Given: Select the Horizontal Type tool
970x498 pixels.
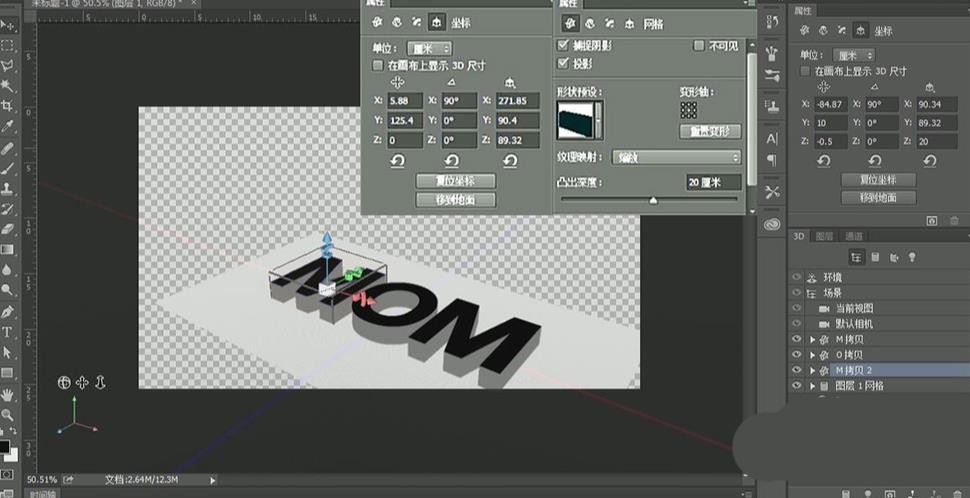Looking at the screenshot, I should coord(7,332).
